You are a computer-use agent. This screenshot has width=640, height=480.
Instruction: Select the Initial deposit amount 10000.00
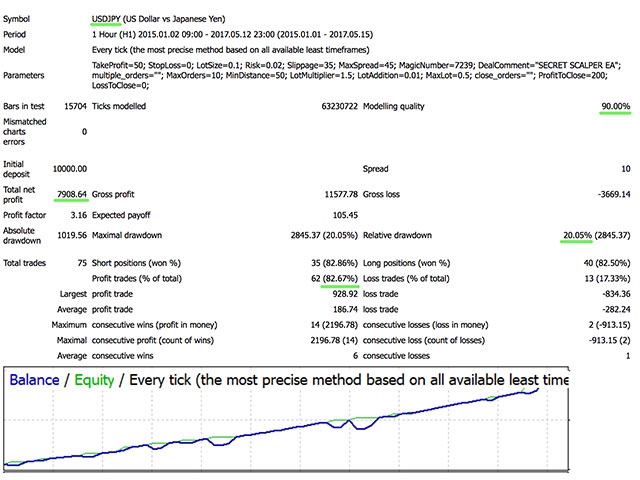coord(70,169)
